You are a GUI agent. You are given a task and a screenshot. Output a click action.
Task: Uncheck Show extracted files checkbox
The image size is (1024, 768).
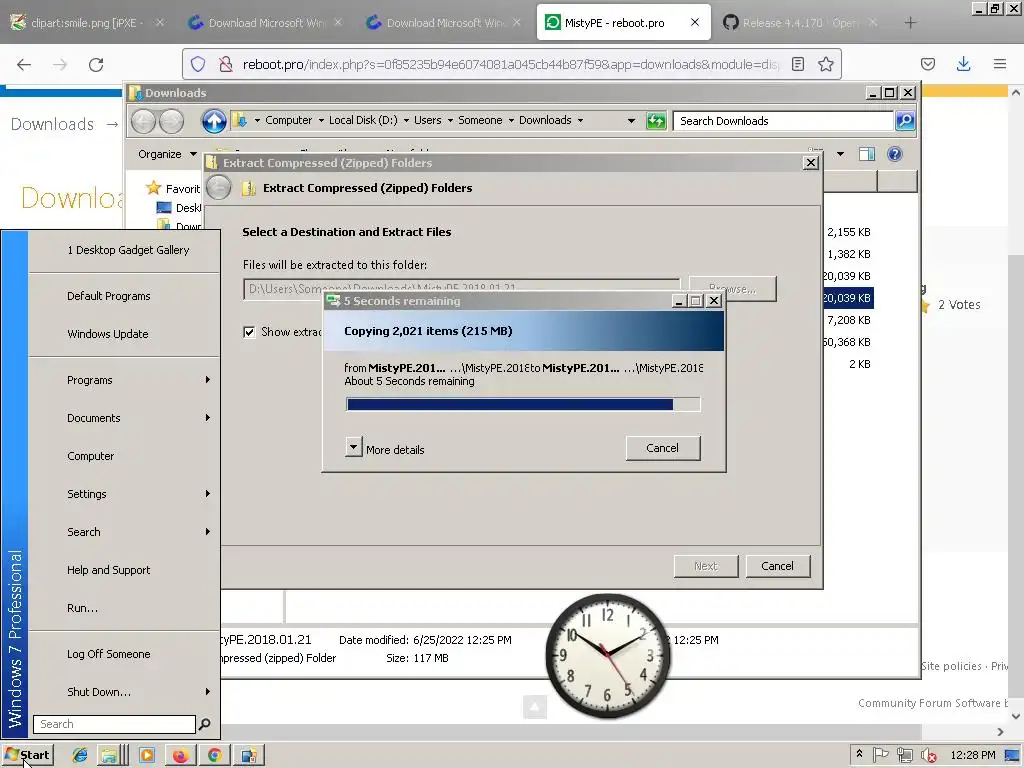pyautogui.click(x=249, y=332)
